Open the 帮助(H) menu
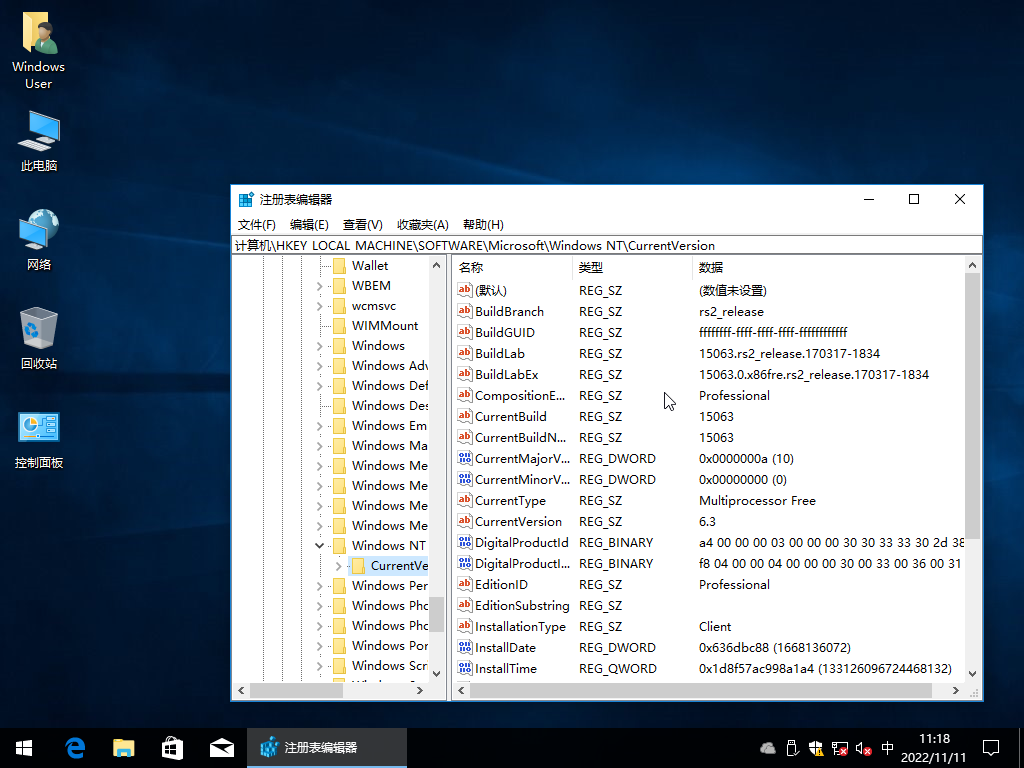Image resolution: width=1024 pixels, height=768 pixels. coord(483,225)
